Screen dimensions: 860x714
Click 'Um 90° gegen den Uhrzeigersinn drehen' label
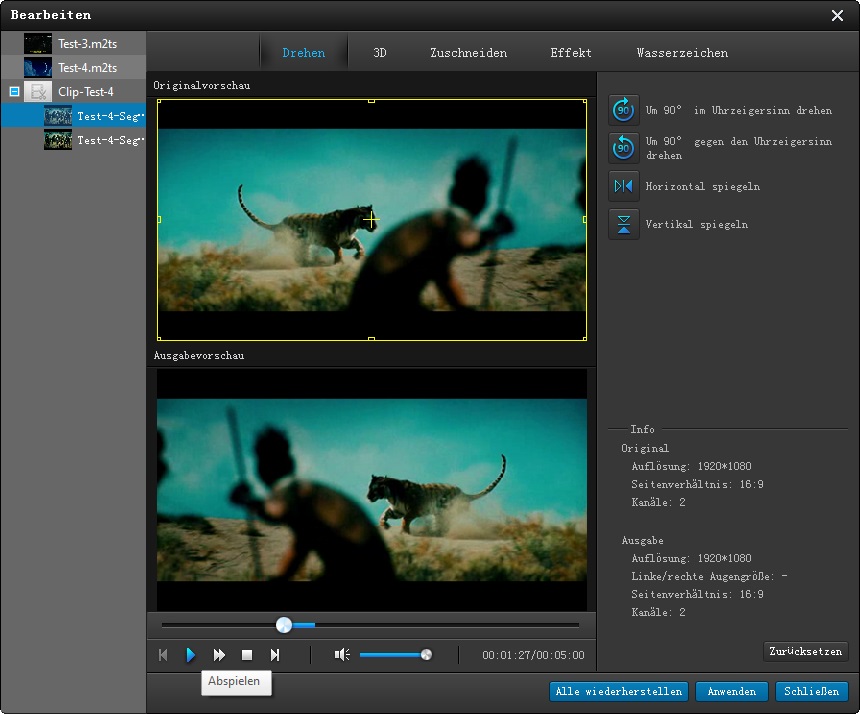pos(739,148)
